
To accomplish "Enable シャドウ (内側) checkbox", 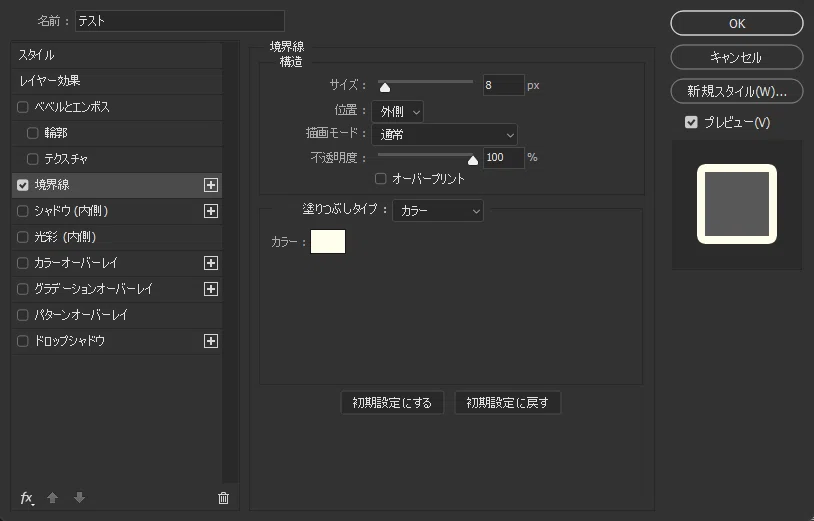I will pos(22,211).
